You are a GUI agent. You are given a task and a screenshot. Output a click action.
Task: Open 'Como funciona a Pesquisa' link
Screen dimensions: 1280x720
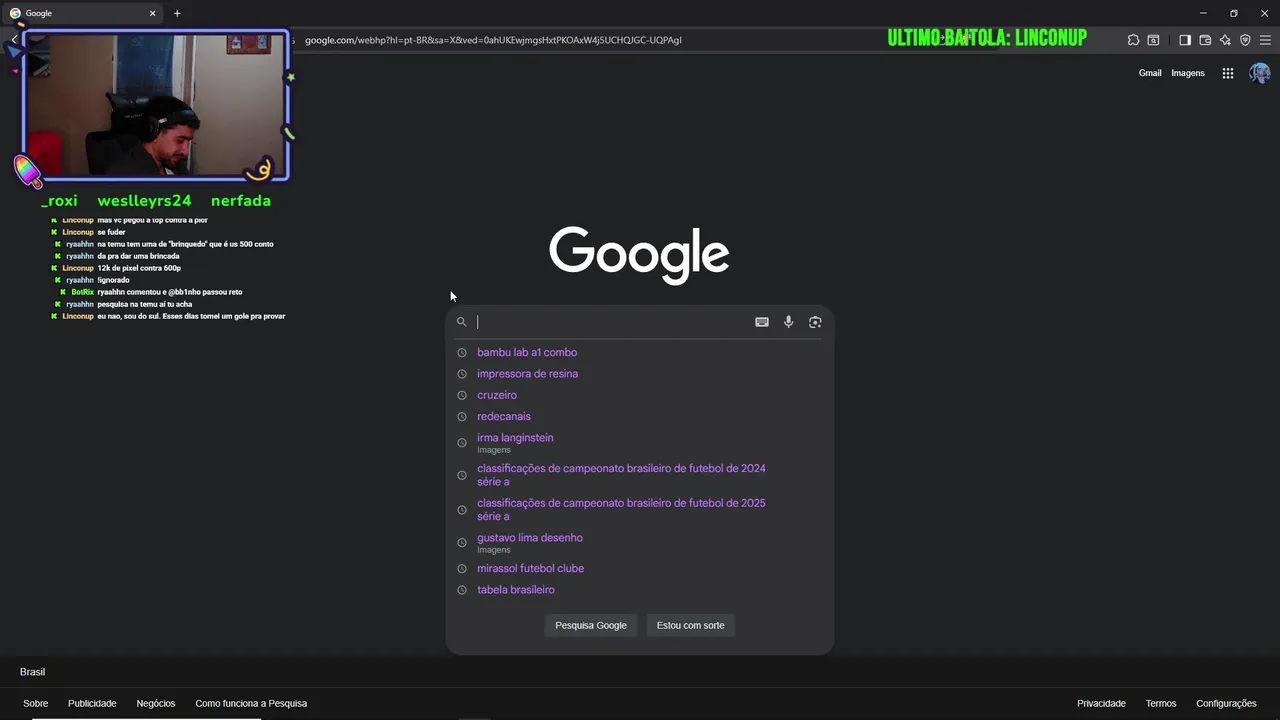tap(251, 703)
